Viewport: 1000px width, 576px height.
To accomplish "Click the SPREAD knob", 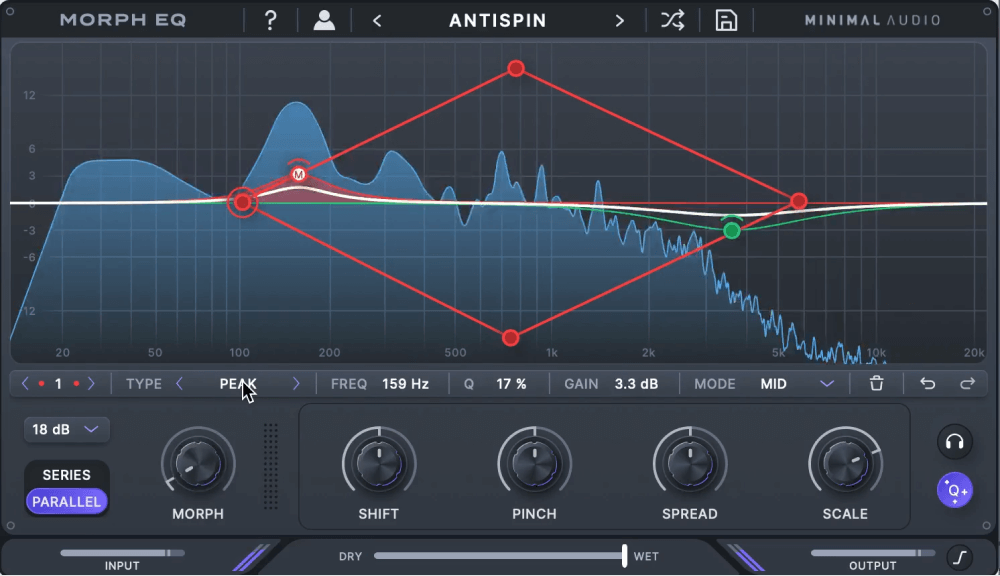I will 689,464.
